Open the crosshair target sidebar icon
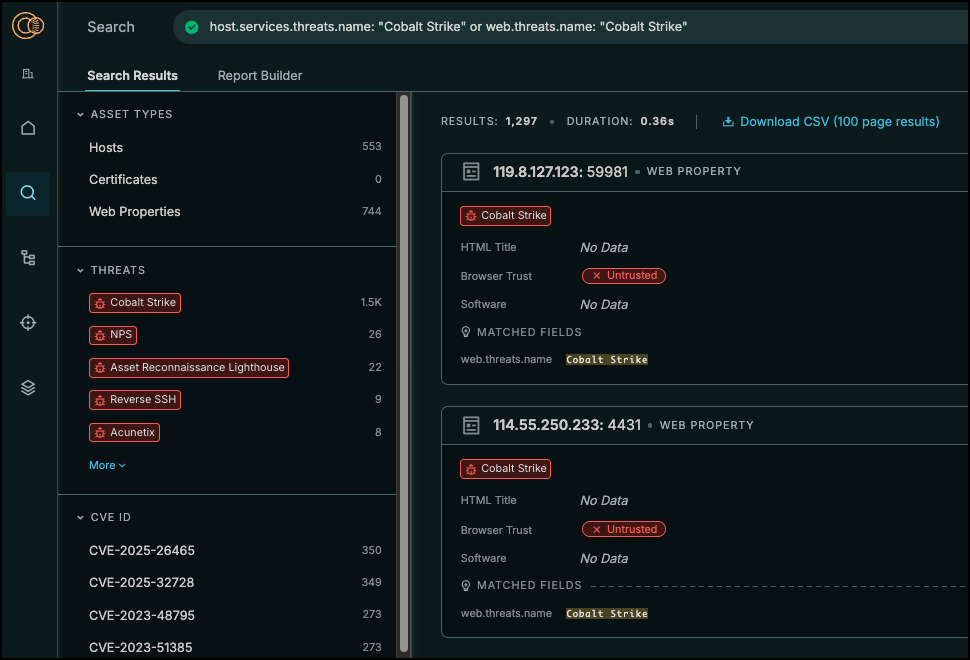The image size is (970, 660). click(x=28, y=322)
